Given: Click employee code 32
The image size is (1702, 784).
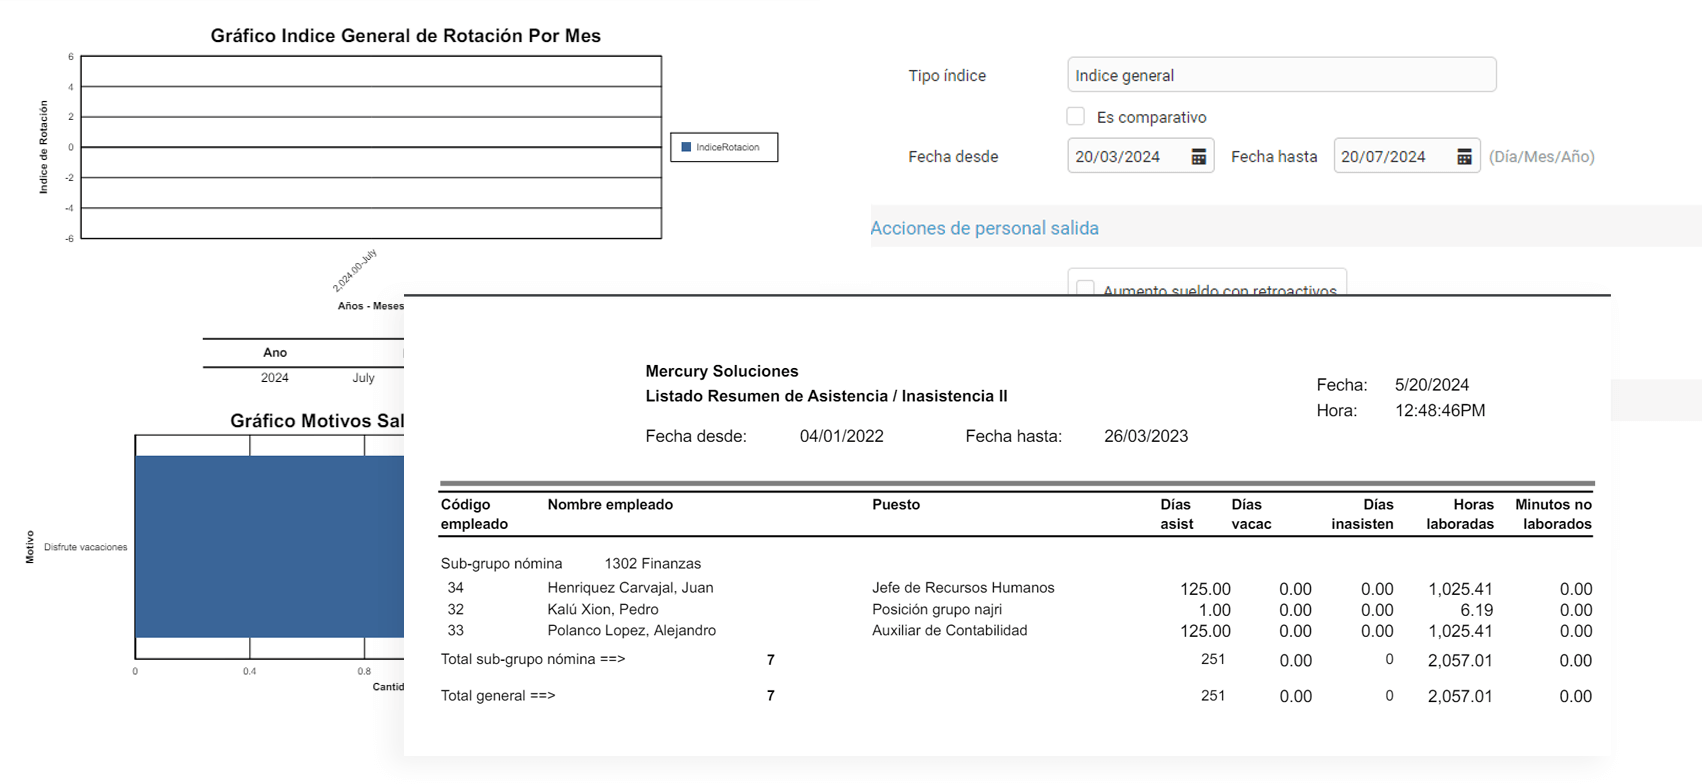Looking at the screenshot, I should (455, 610).
